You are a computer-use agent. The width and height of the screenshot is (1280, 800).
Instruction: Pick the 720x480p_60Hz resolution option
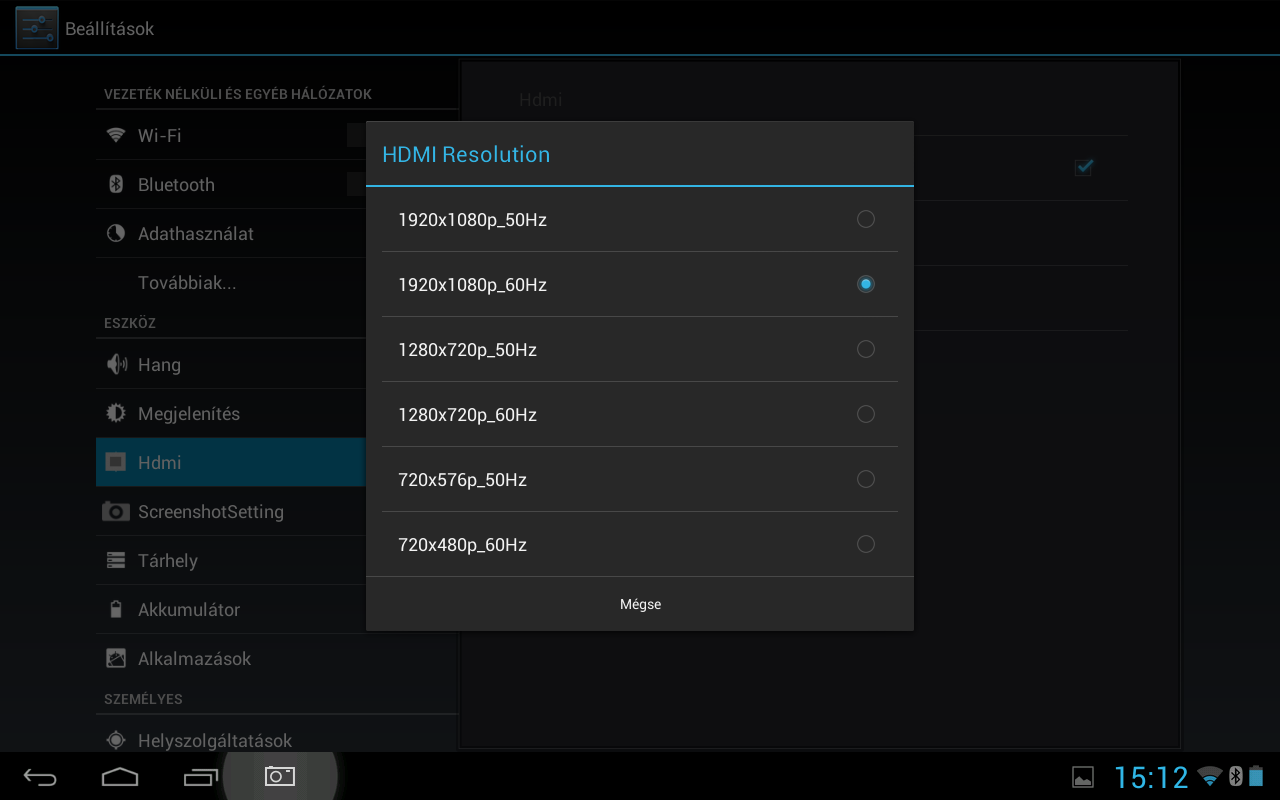click(640, 544)
